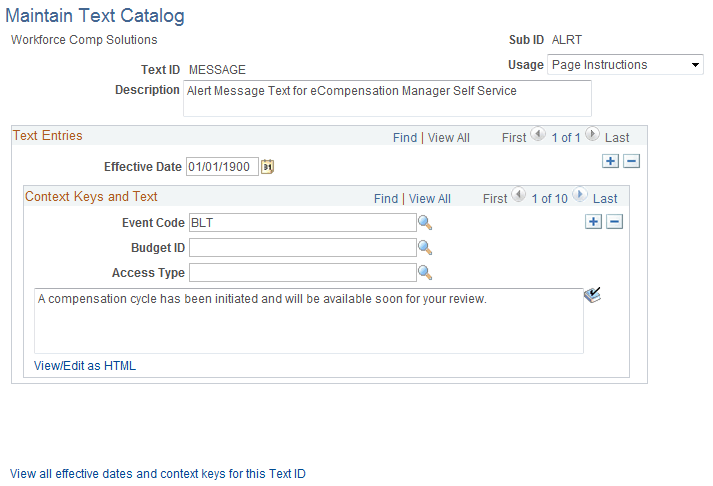The height and width of the screenshot is (486, 713).
Task: Add a new Context Keys row
Action: pyautogui.click(x=593, y=222)
